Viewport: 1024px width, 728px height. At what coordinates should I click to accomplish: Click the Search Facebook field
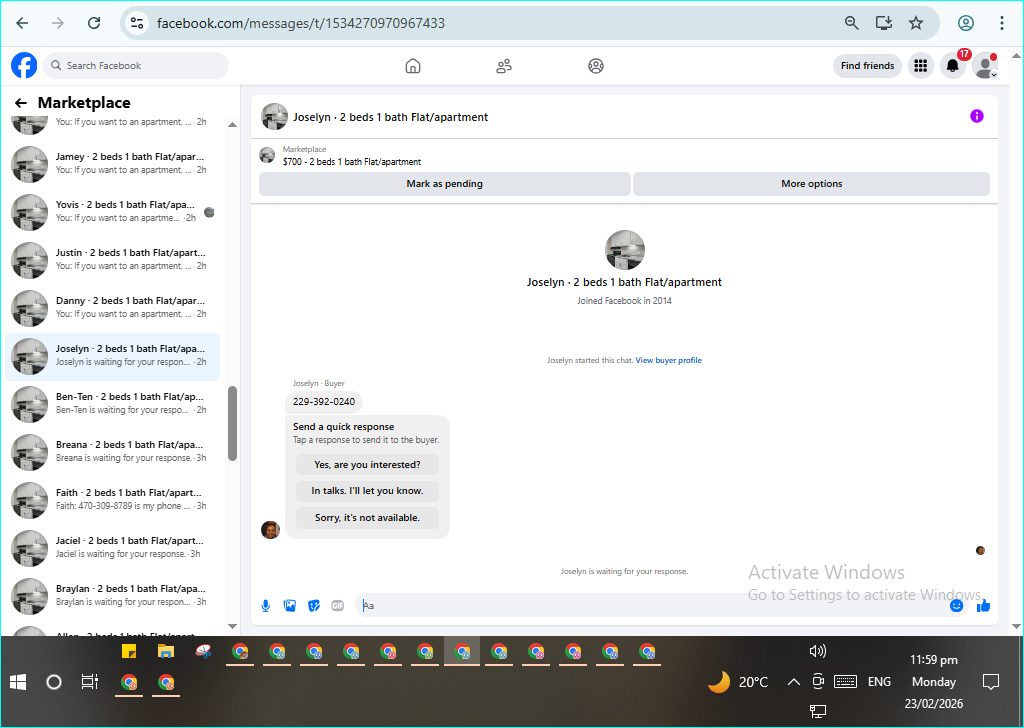(x=136, y=65)
